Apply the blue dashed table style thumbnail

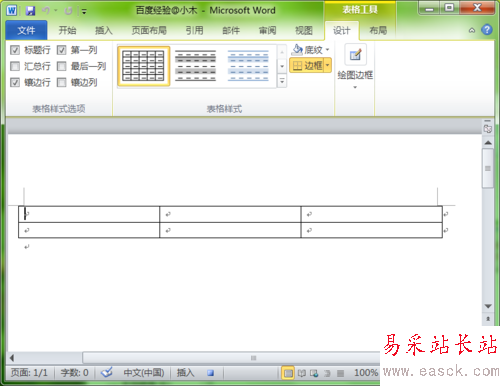coord(248,66)
